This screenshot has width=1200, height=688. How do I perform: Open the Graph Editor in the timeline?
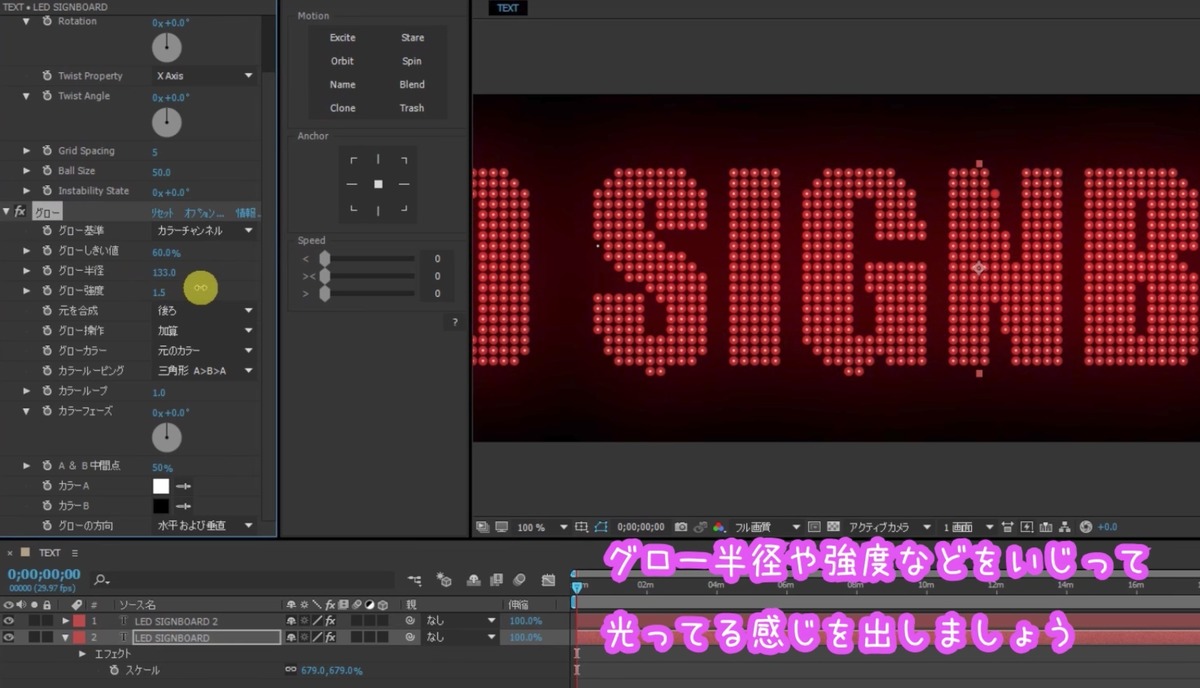click(x=548, y=579)
